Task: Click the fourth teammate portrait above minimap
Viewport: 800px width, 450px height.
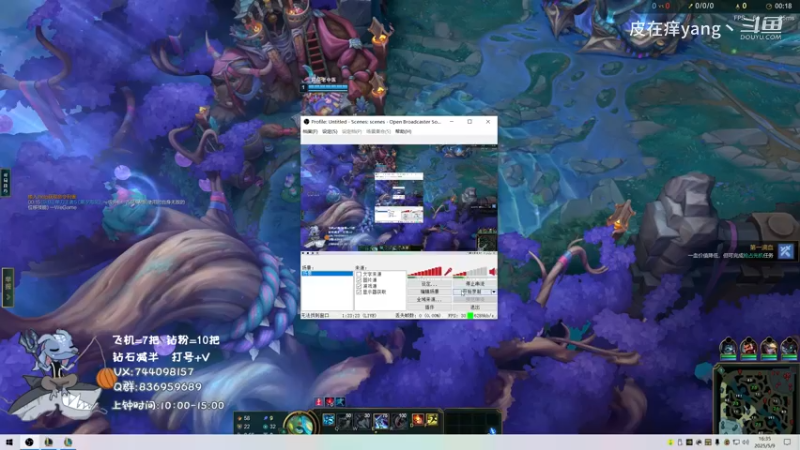Action: (x=789, y=348)
